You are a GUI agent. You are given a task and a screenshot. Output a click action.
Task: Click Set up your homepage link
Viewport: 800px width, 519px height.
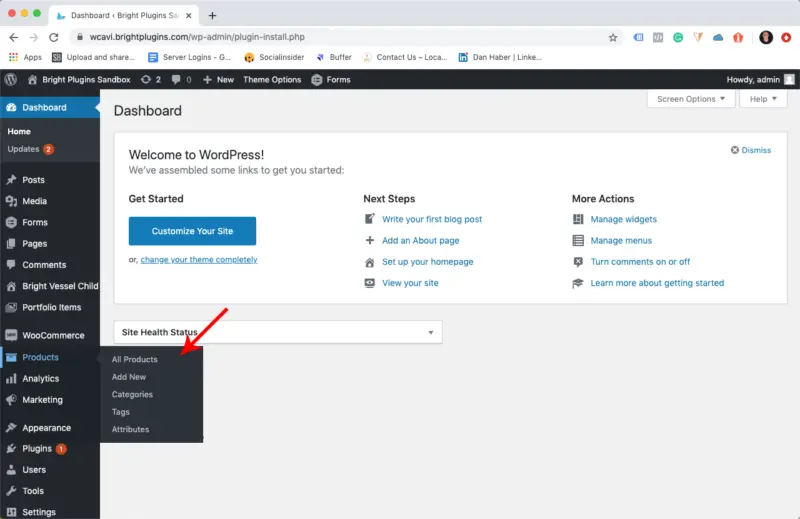click(x=428, y=262)
